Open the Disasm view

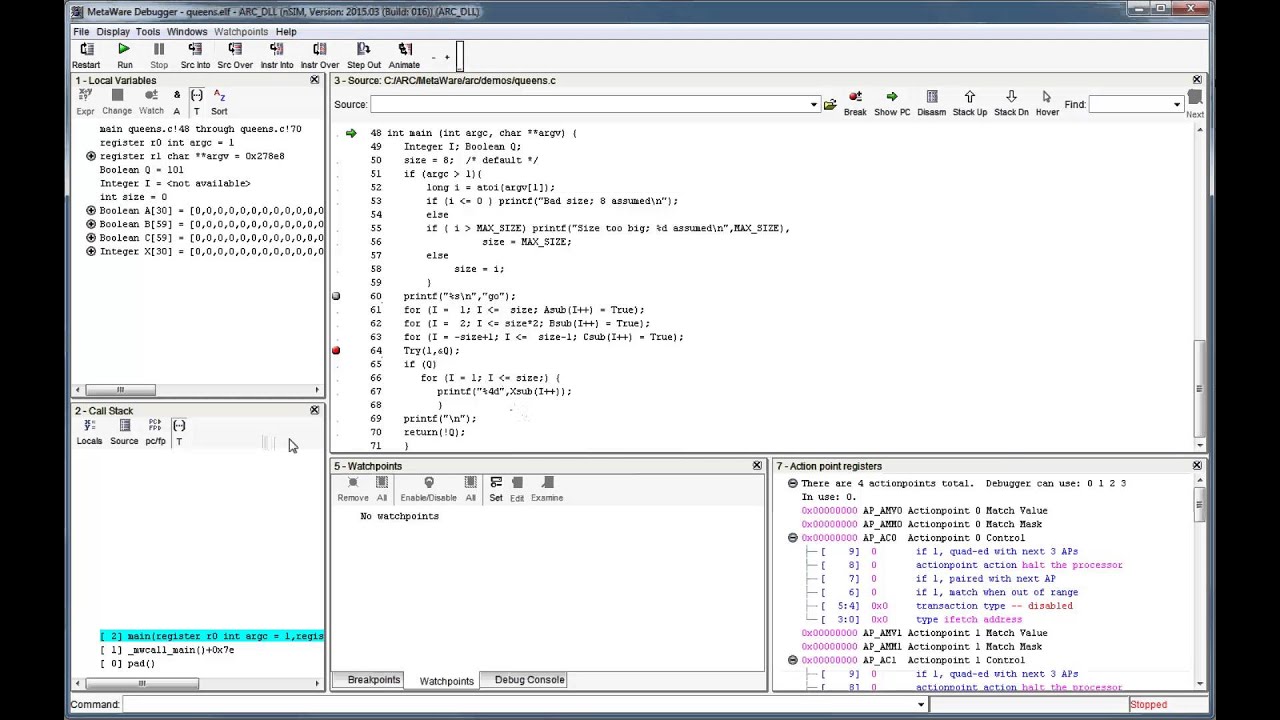932,103
